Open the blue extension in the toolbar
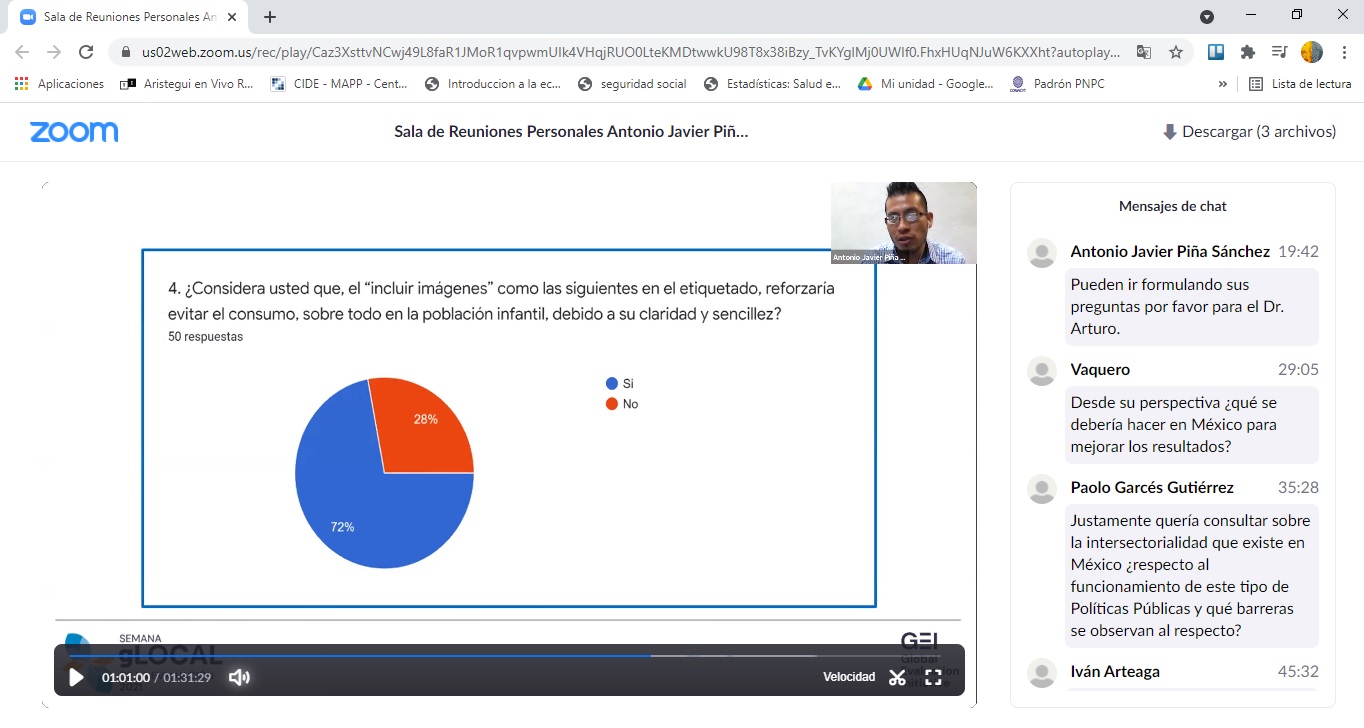Screen dimensions: 1364x728 pyautogui.click(x=1216, y=52)
